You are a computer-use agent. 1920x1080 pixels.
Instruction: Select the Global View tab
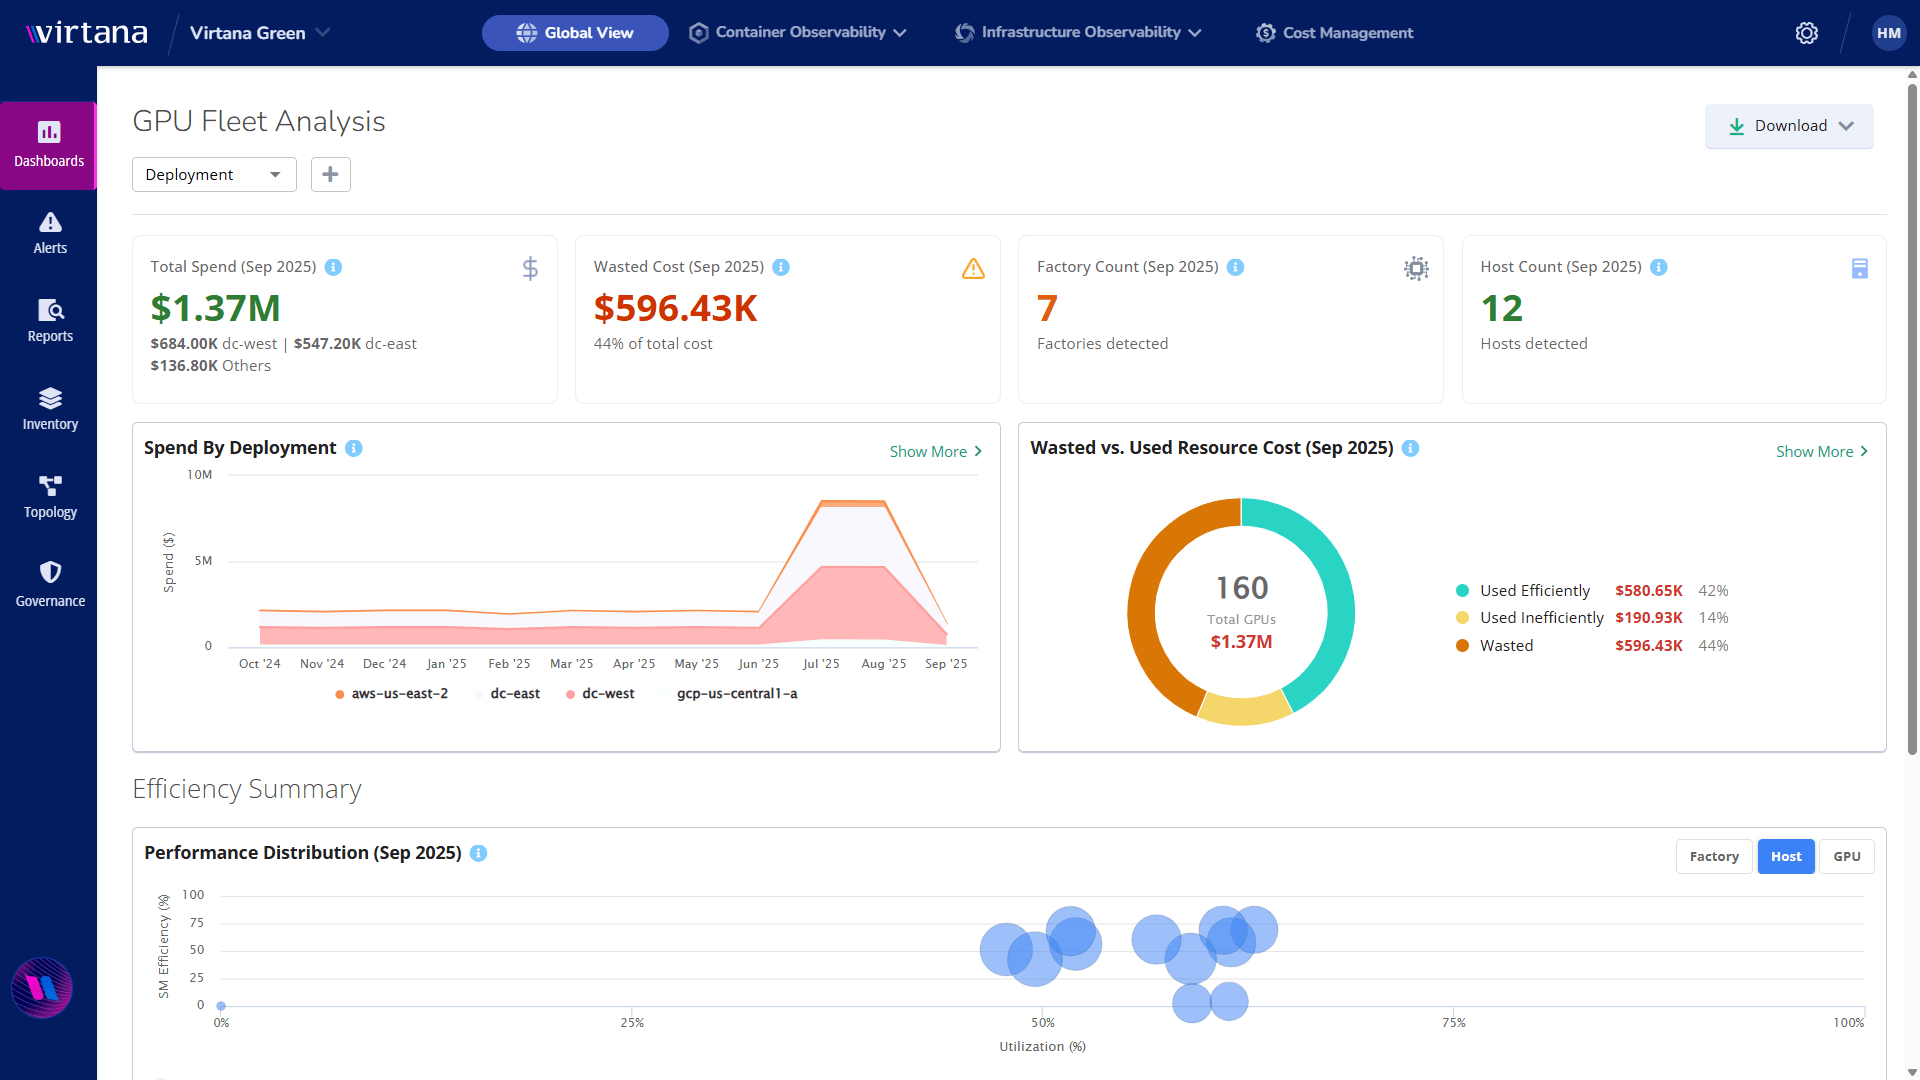pos(575,33)
